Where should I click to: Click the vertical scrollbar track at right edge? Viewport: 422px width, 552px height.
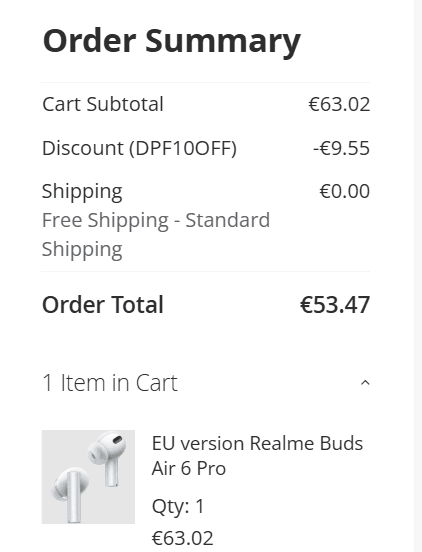pyautogui.click(x=418, y=276)
